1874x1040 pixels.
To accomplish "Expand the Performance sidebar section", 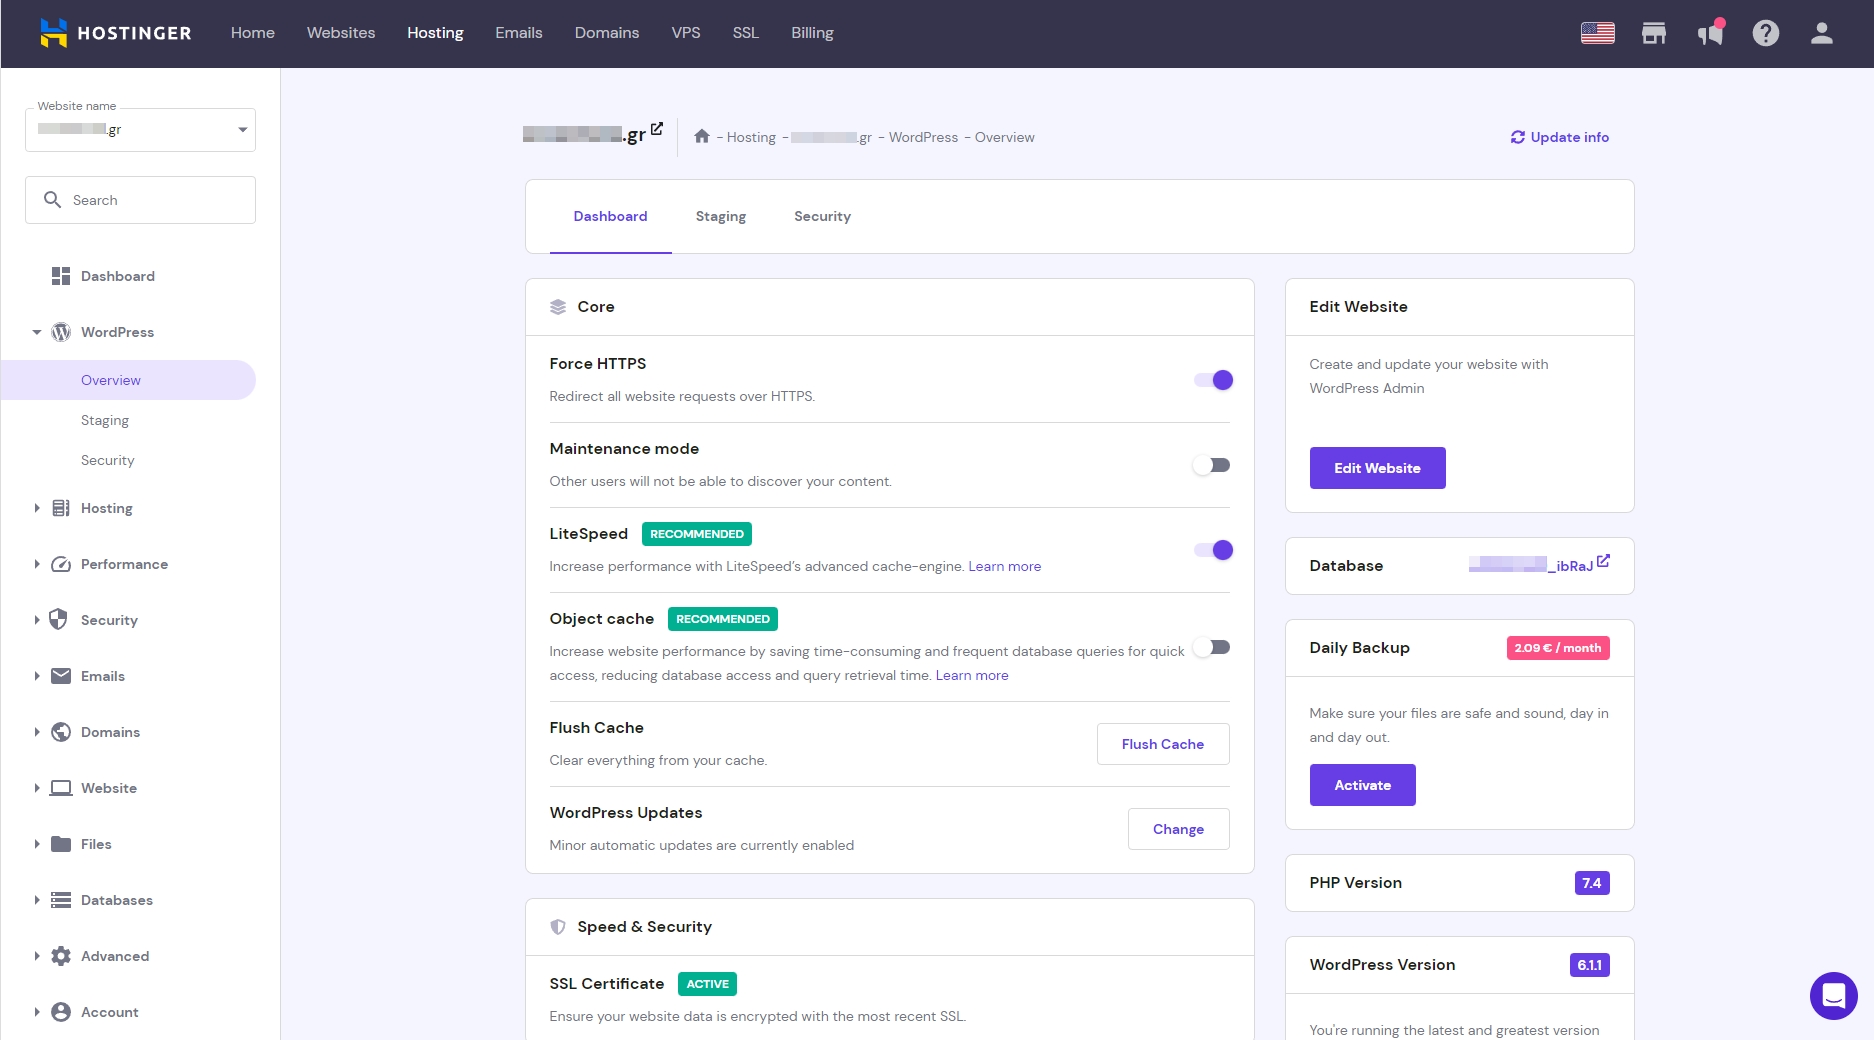I will pos(124,564).
